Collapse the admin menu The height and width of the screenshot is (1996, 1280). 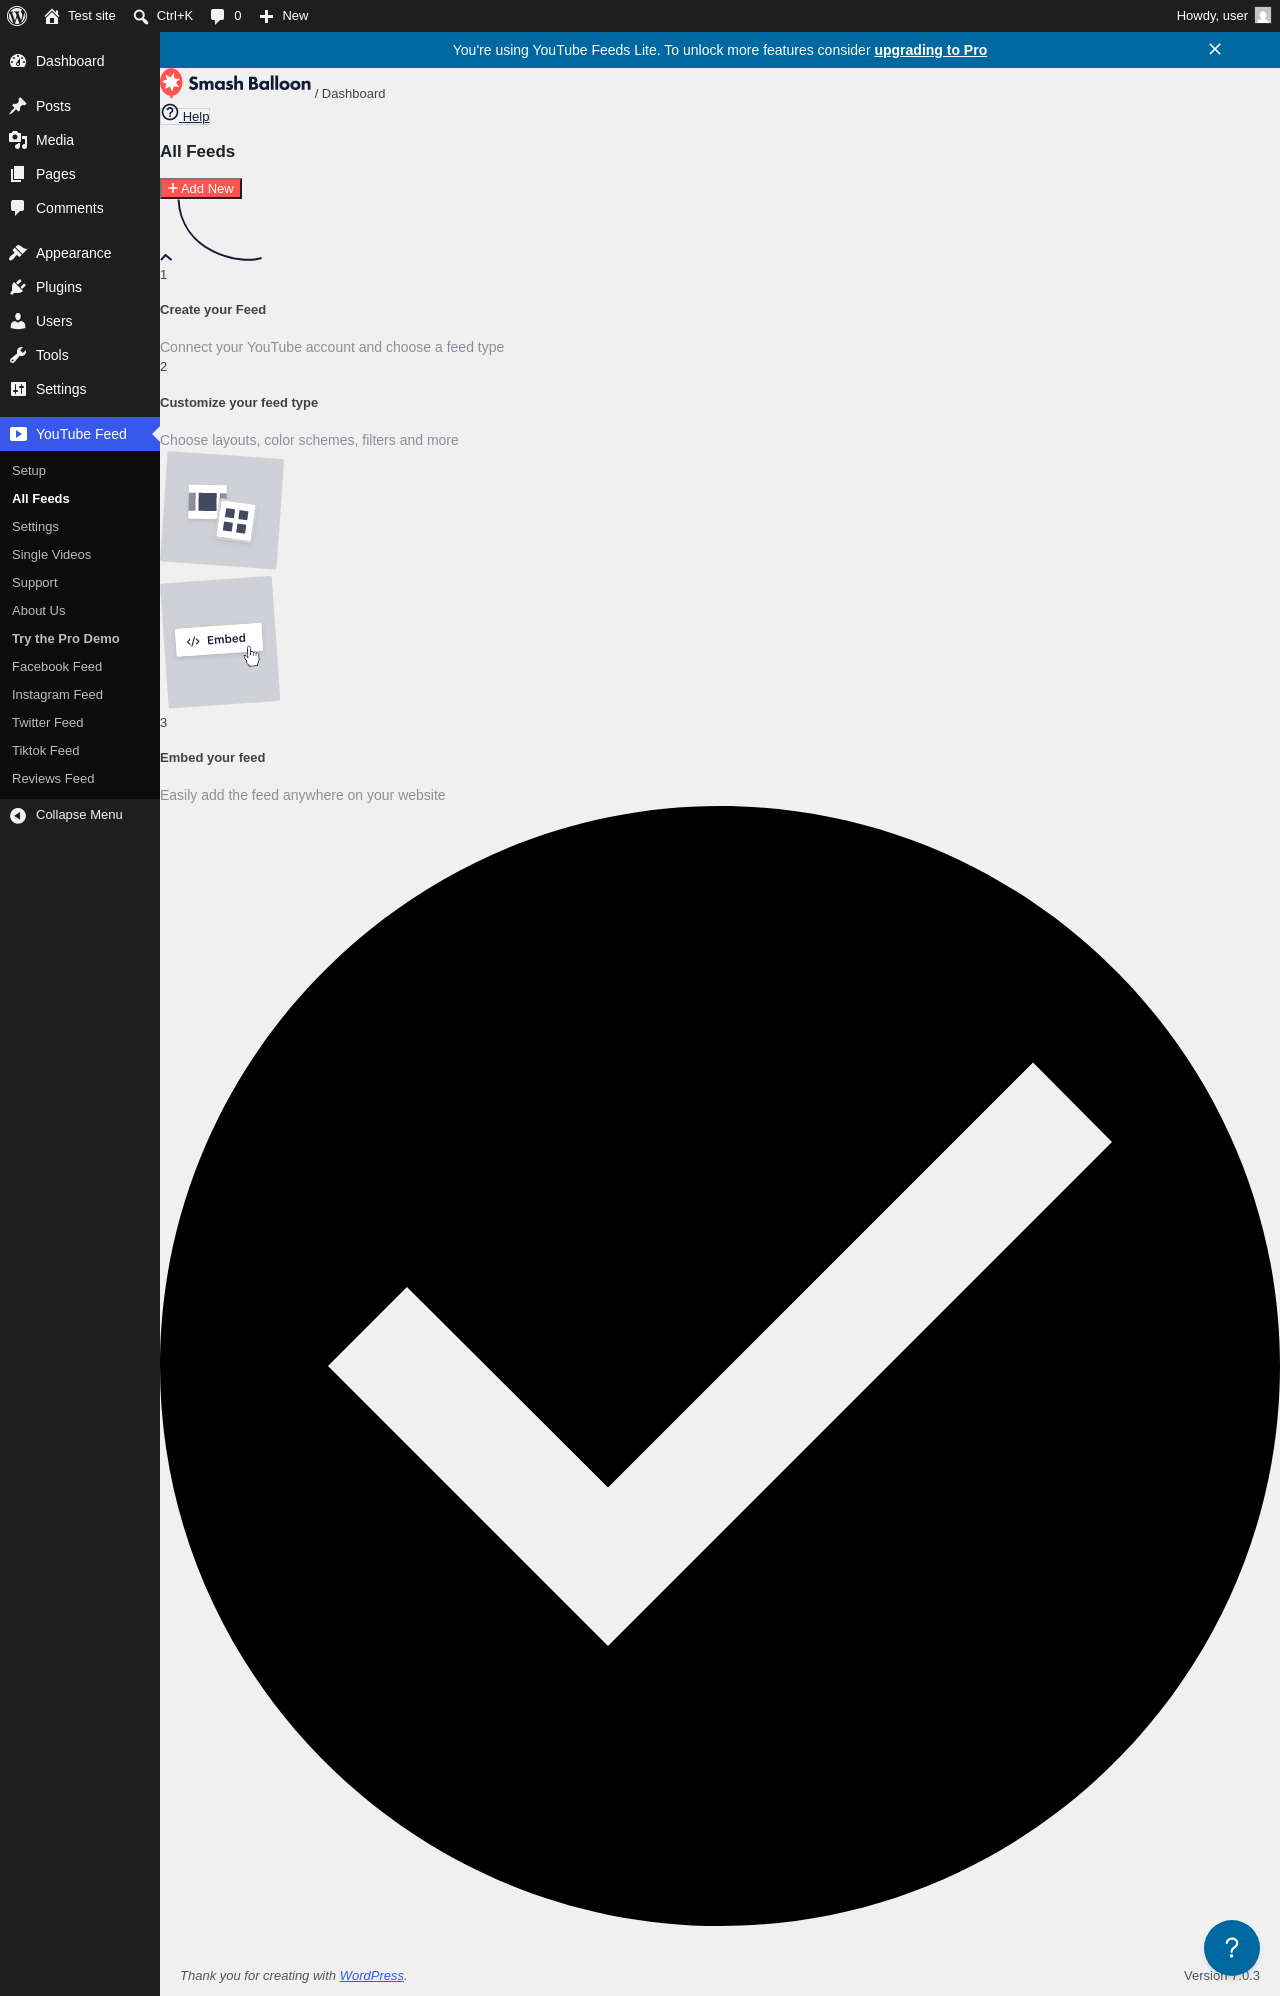click(x=80, y=815)
